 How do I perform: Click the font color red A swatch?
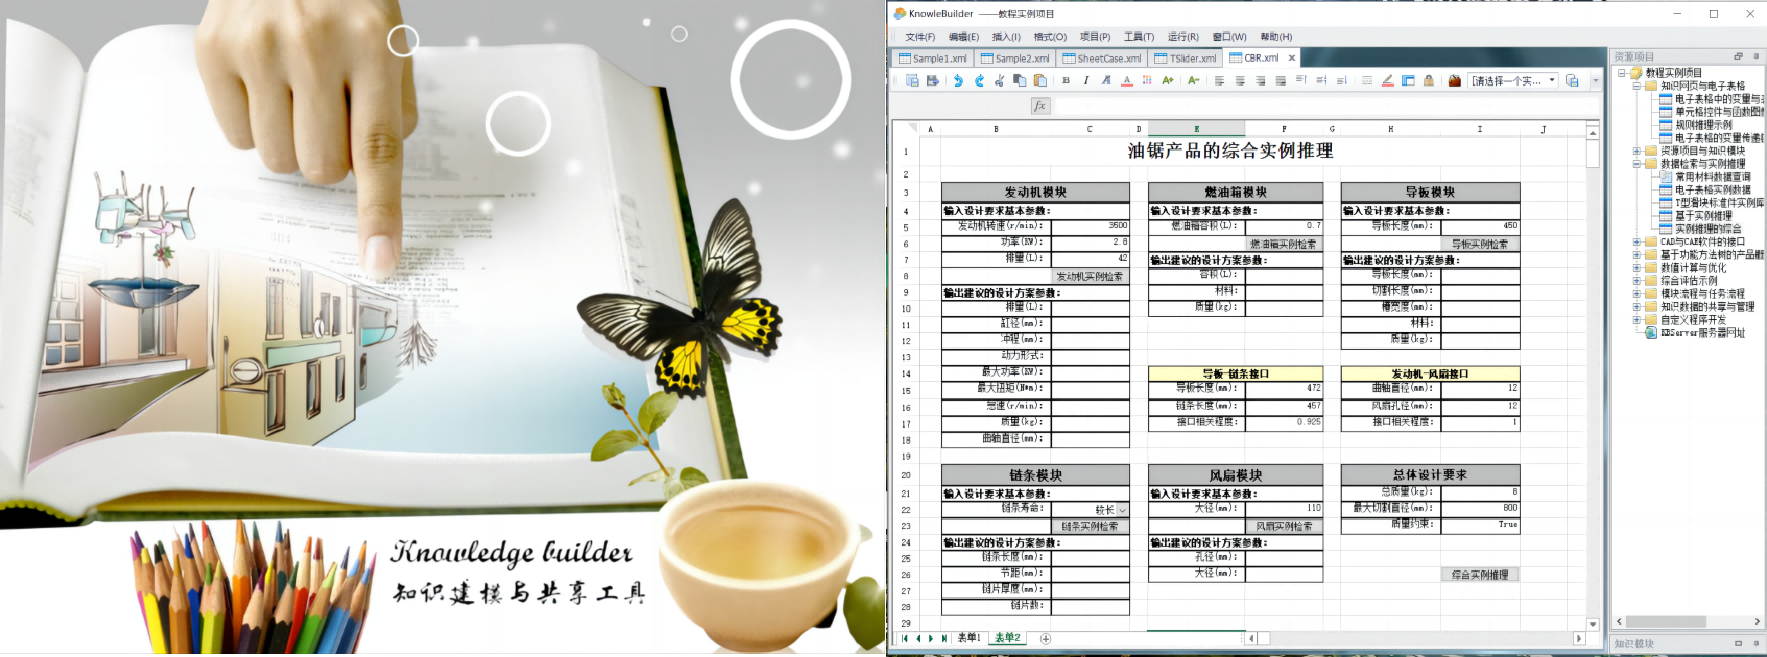coord(1127,81)
